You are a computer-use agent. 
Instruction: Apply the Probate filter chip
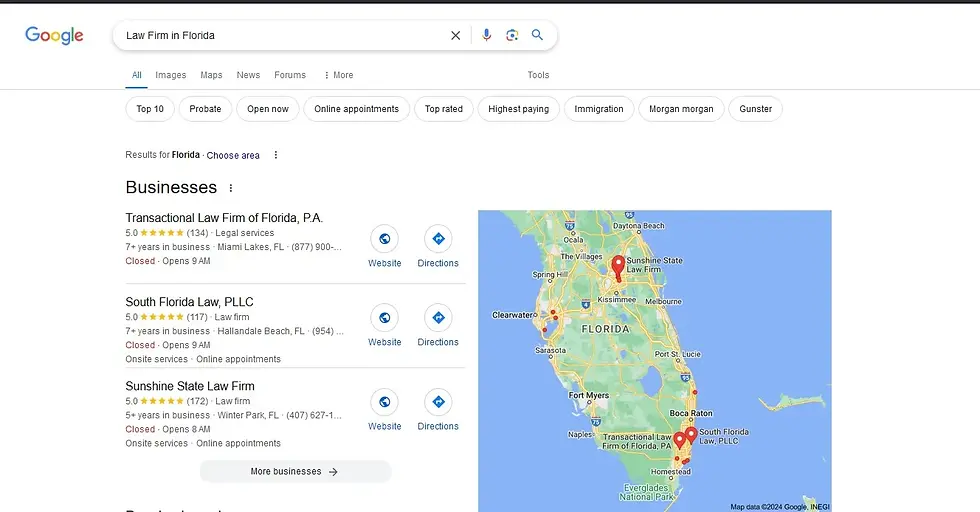205,109
